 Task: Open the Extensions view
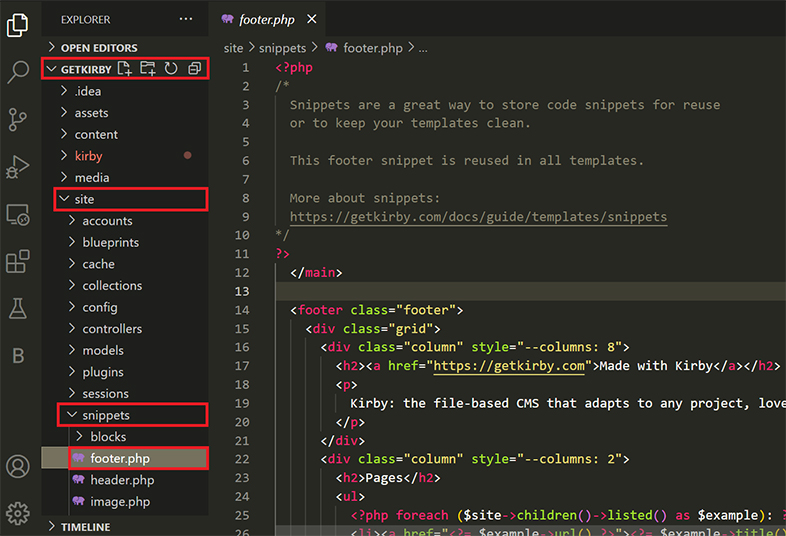(18, 261)
